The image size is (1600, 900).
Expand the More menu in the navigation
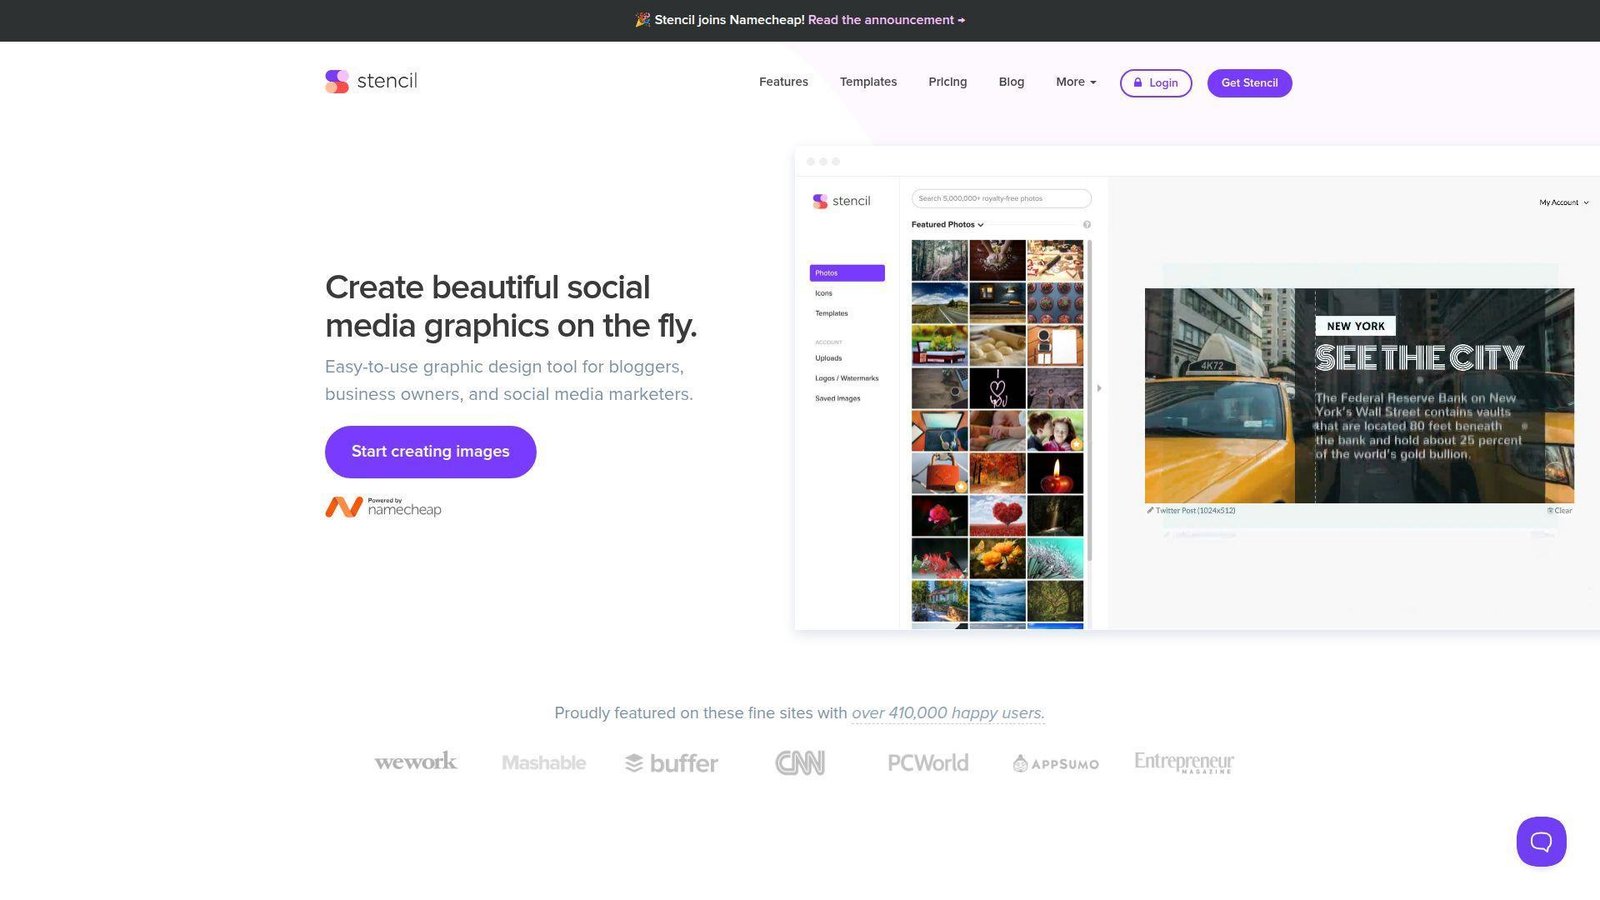coord(1076,82)
